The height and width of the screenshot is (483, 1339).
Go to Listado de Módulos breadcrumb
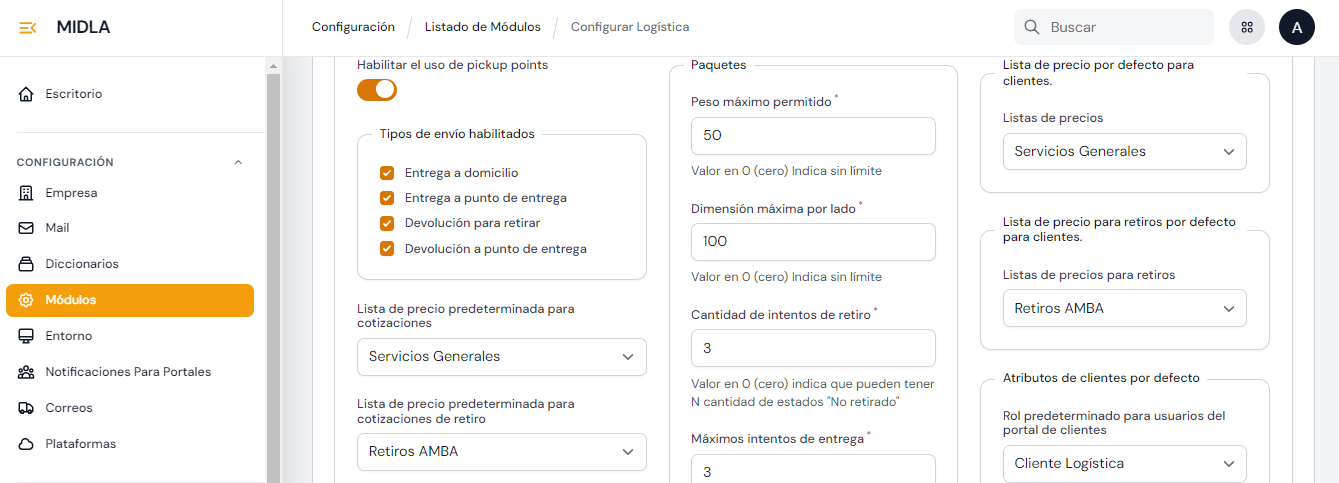482,27
